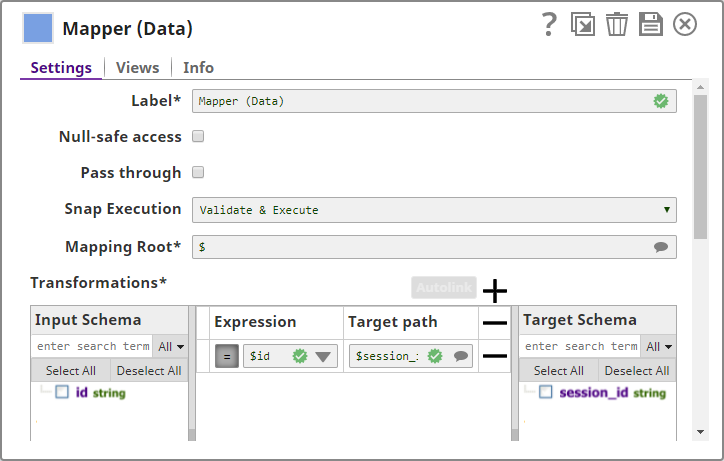Add a new transformation row with plus
Image resolution: width=724 pixels, height=461 pixels.
495,291
